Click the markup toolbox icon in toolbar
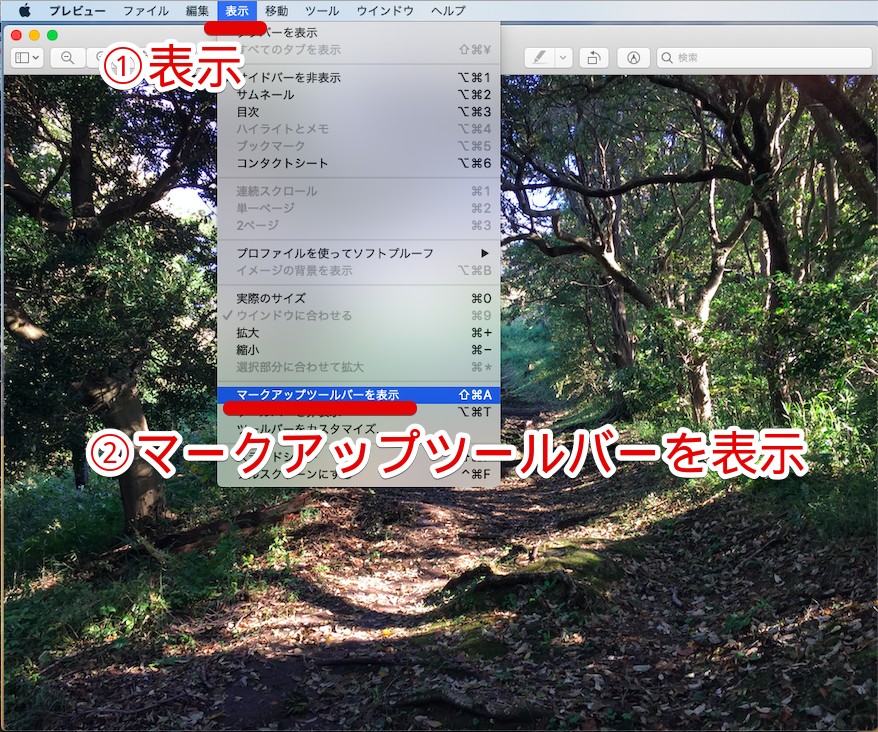The image size is (878, 732). click(633, 58)
